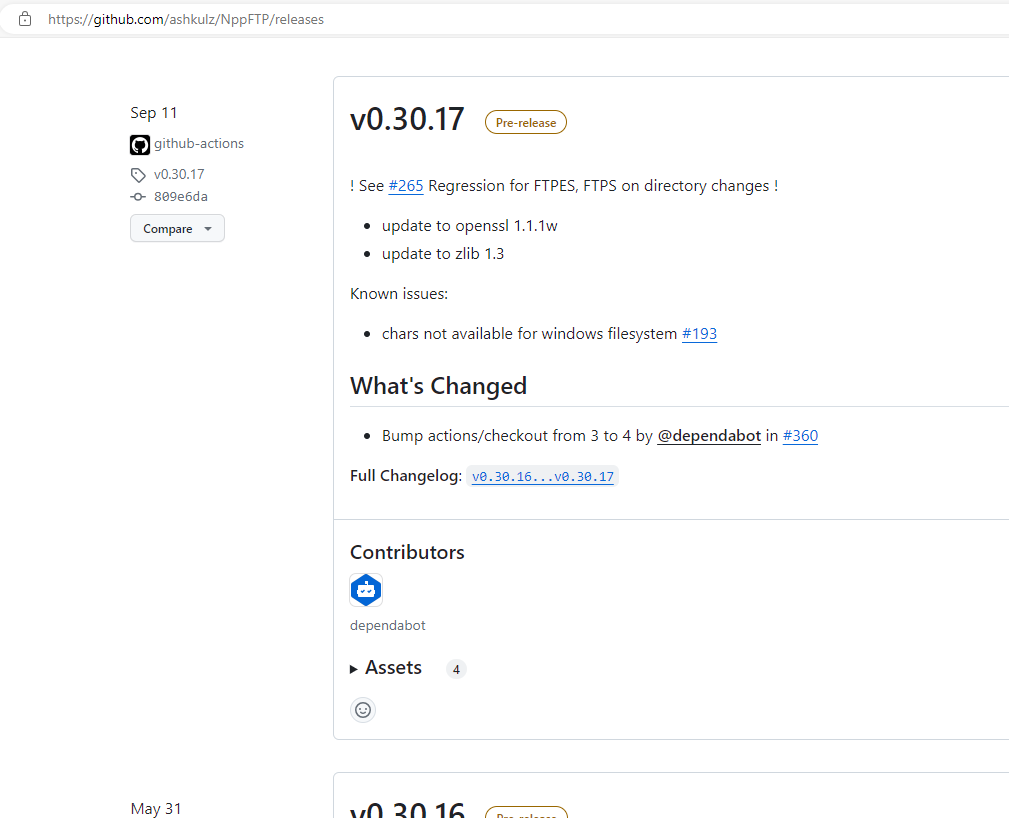The height and width of the screenshot is (818, 1009).
Task: Click the 'Full Changelog:' label
Action: pos(406,476)
